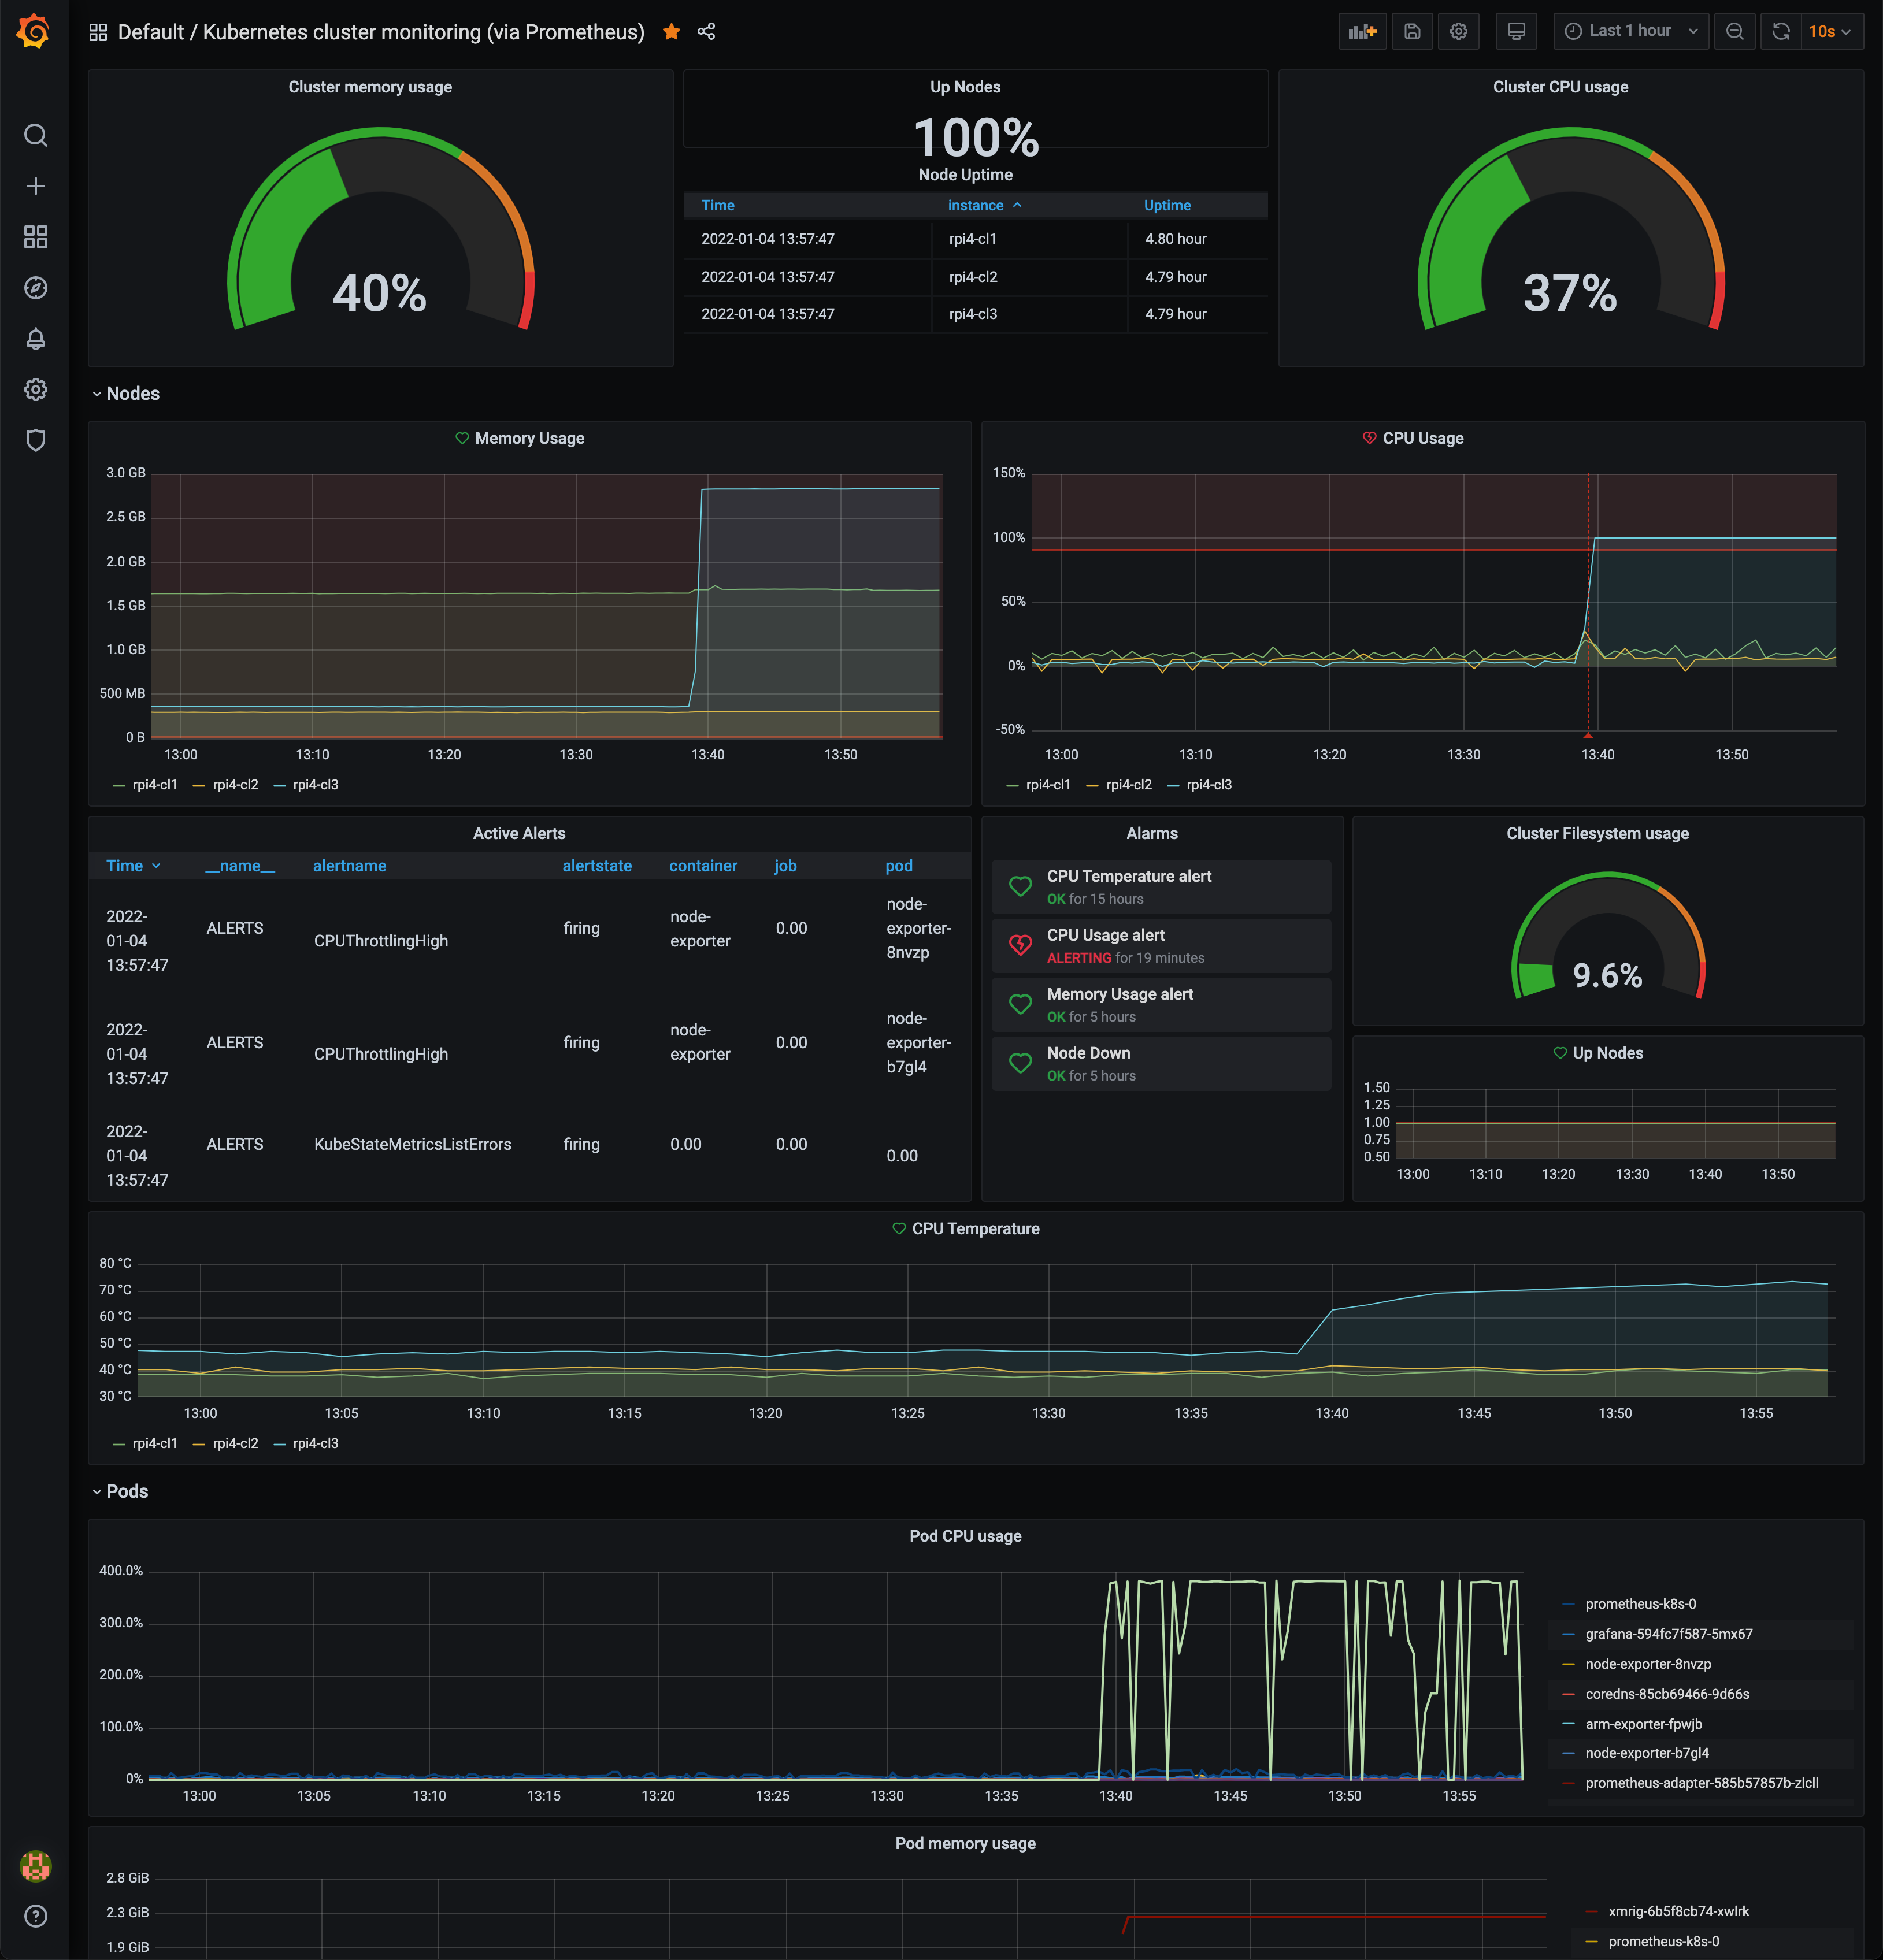
Task: Open the Node Down alarm entry
Action: click(1161, 1064)
